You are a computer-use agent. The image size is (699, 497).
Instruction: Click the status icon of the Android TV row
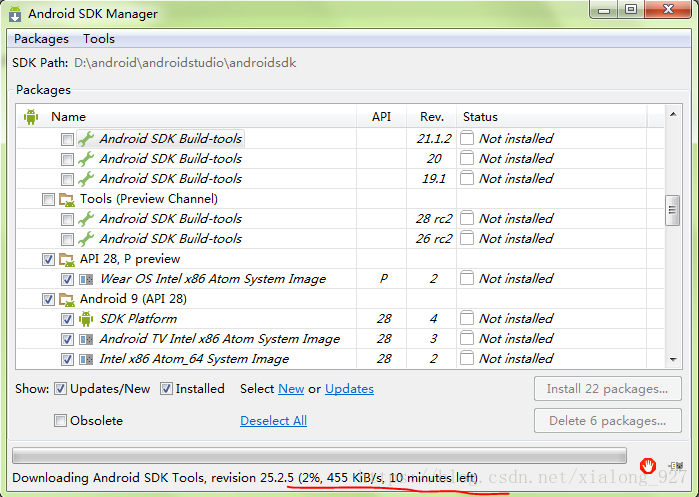pyautogui.click(x=467, y=338)
